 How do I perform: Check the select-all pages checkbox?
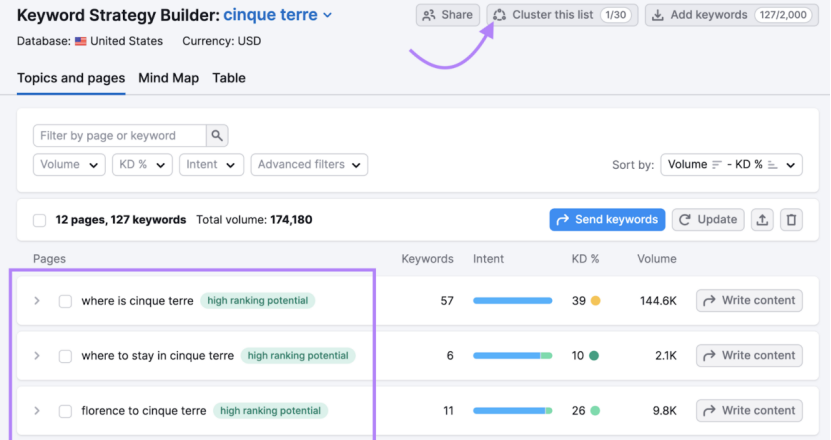(40, 220)
